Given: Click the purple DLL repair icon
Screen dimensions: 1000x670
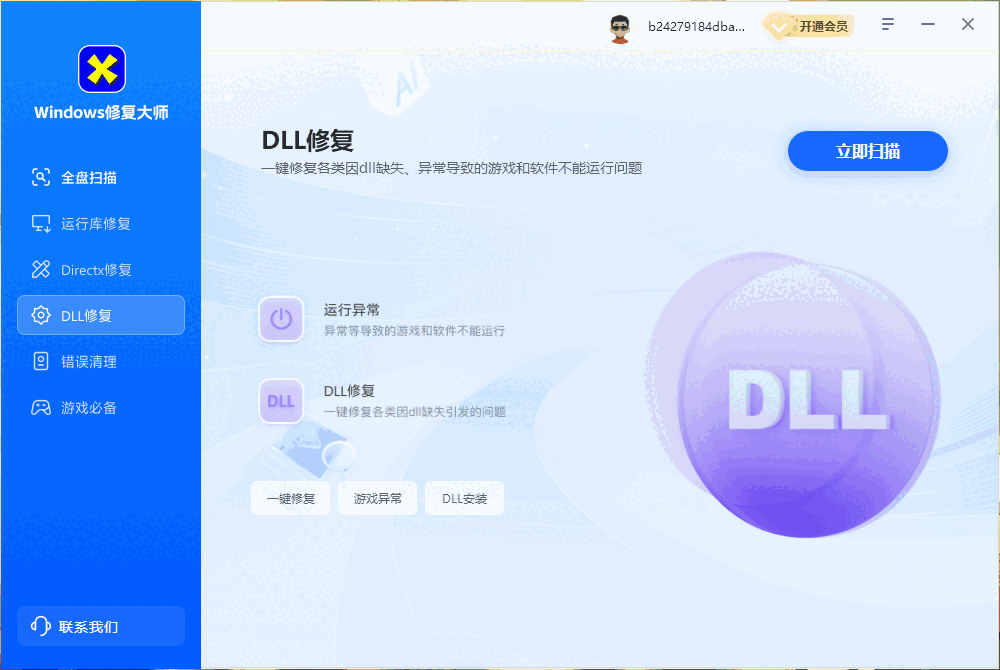Looking at the screenshot, I should click(x=281, y=400).
